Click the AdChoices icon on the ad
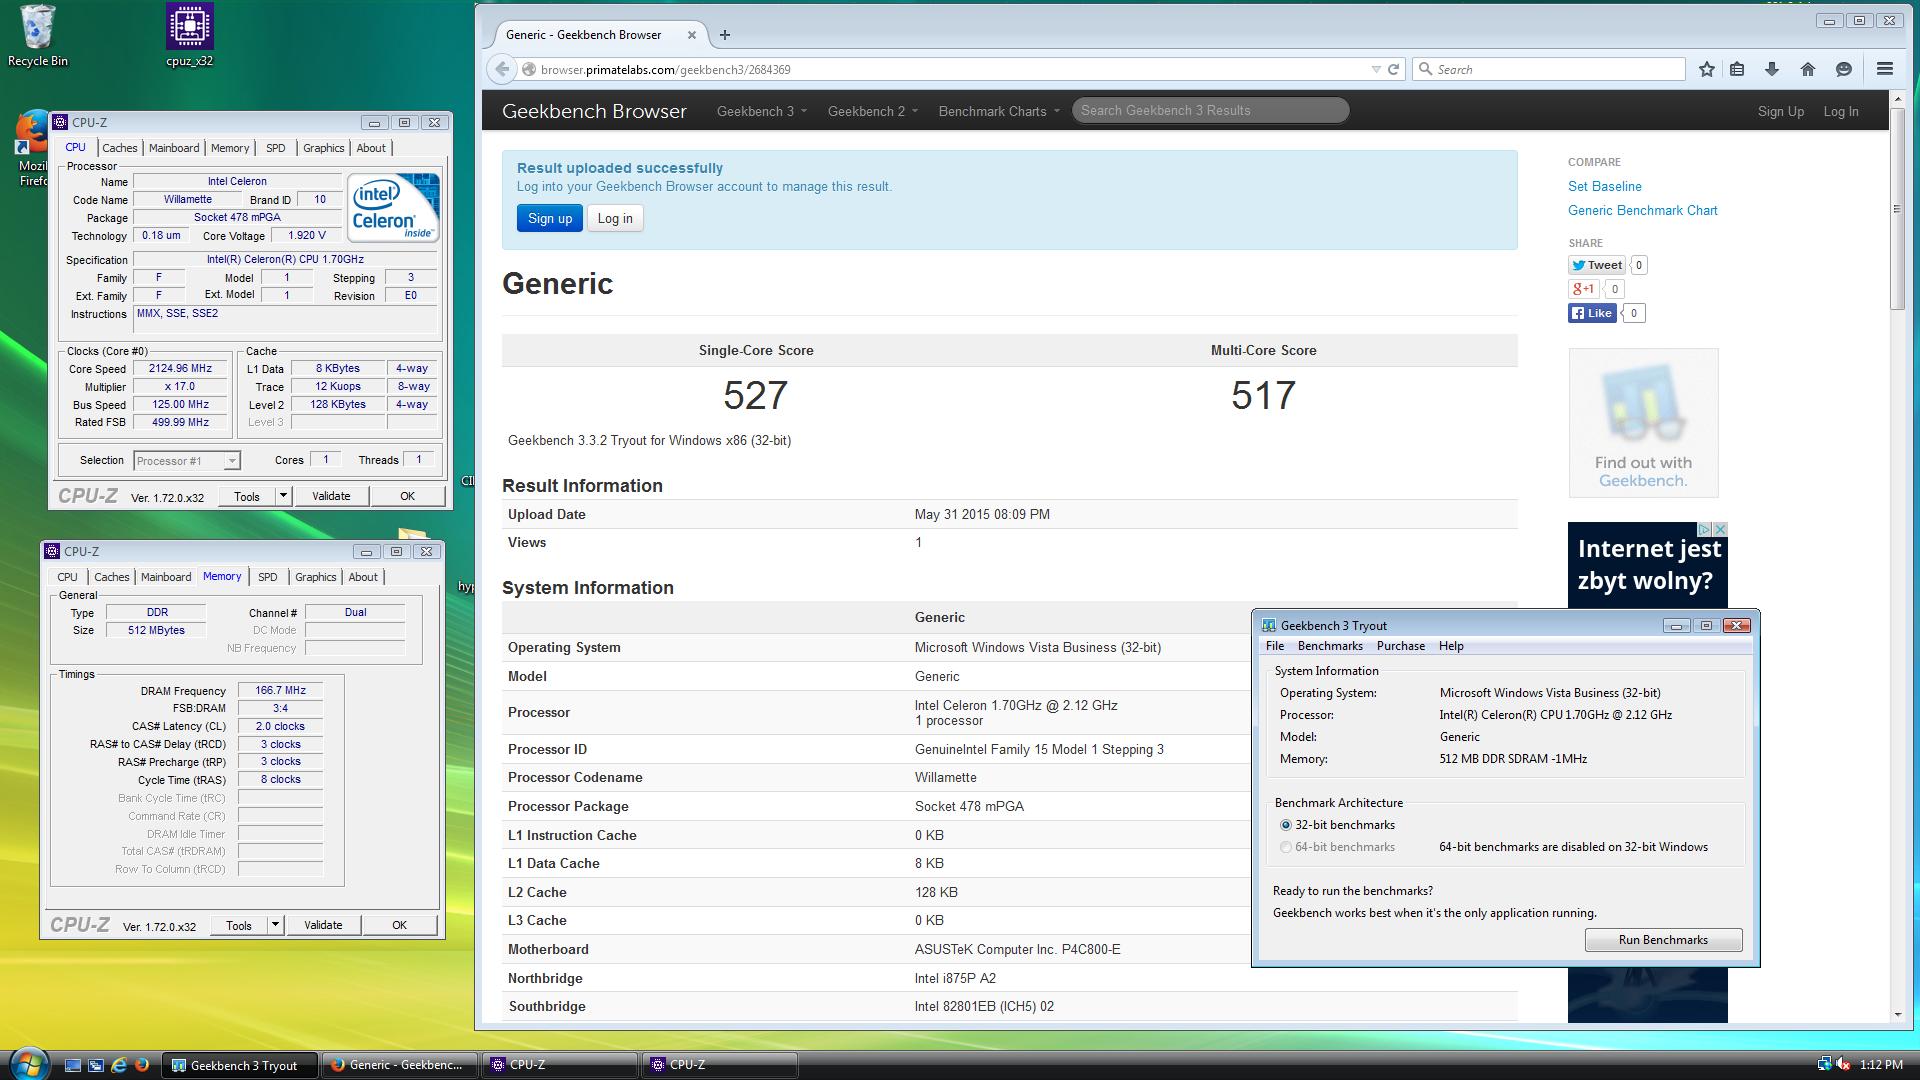Viewport: 1920px width, 1080px height. click(1703, 529)
